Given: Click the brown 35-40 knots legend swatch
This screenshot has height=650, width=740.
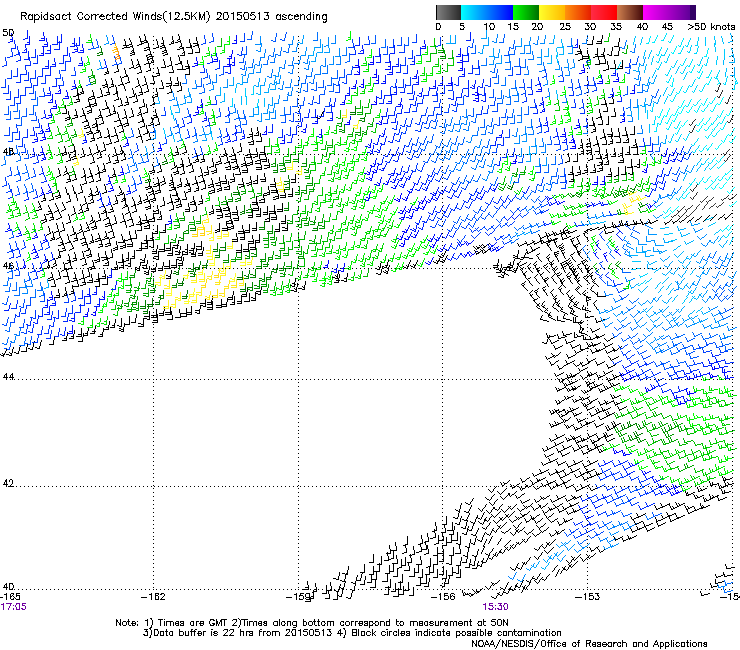Looking at the screenshot, I should tap(630, 12).
